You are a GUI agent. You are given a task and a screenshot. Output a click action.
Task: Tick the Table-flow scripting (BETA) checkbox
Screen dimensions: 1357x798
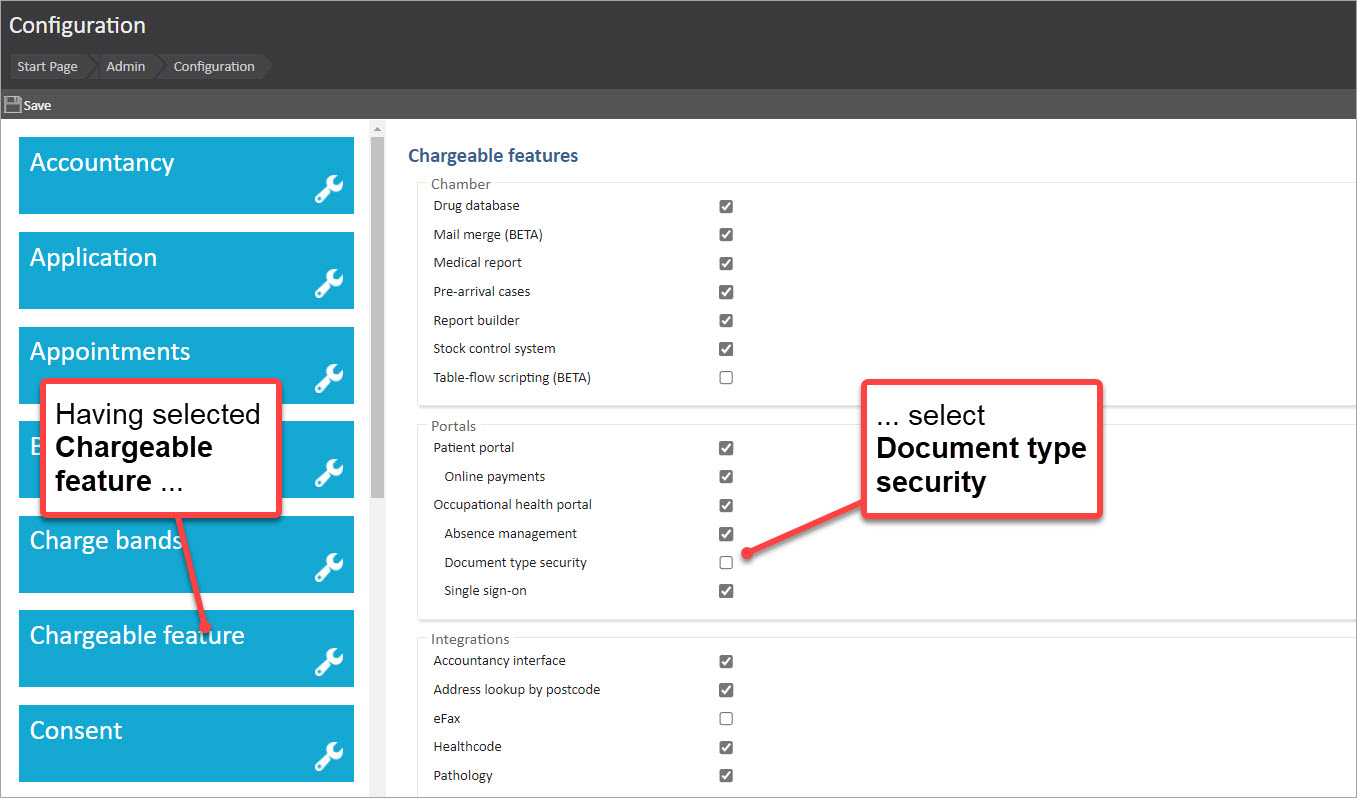point(726,378)
